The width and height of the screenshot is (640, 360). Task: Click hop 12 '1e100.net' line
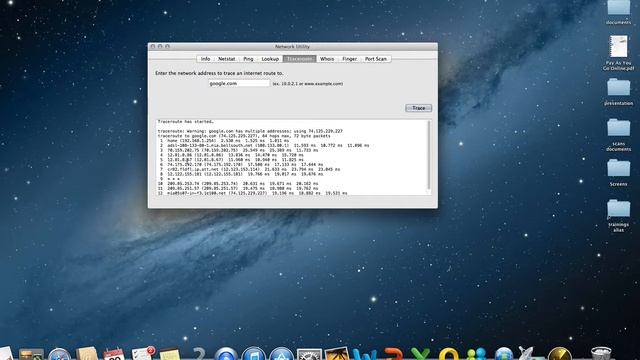pos(253,193)
